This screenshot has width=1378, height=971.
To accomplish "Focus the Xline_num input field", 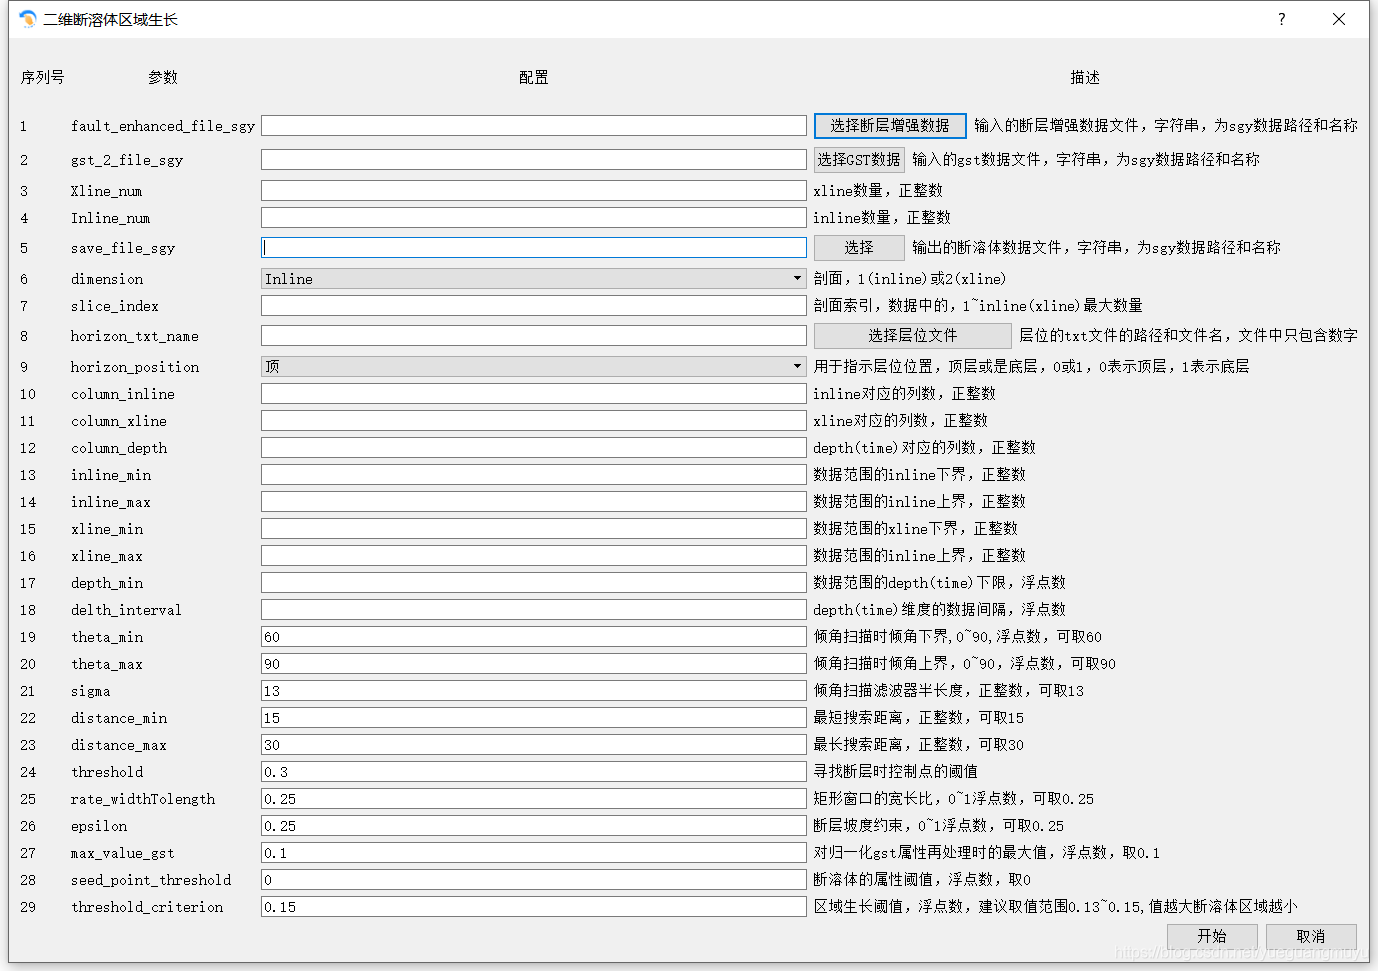I will pos(534,190).
